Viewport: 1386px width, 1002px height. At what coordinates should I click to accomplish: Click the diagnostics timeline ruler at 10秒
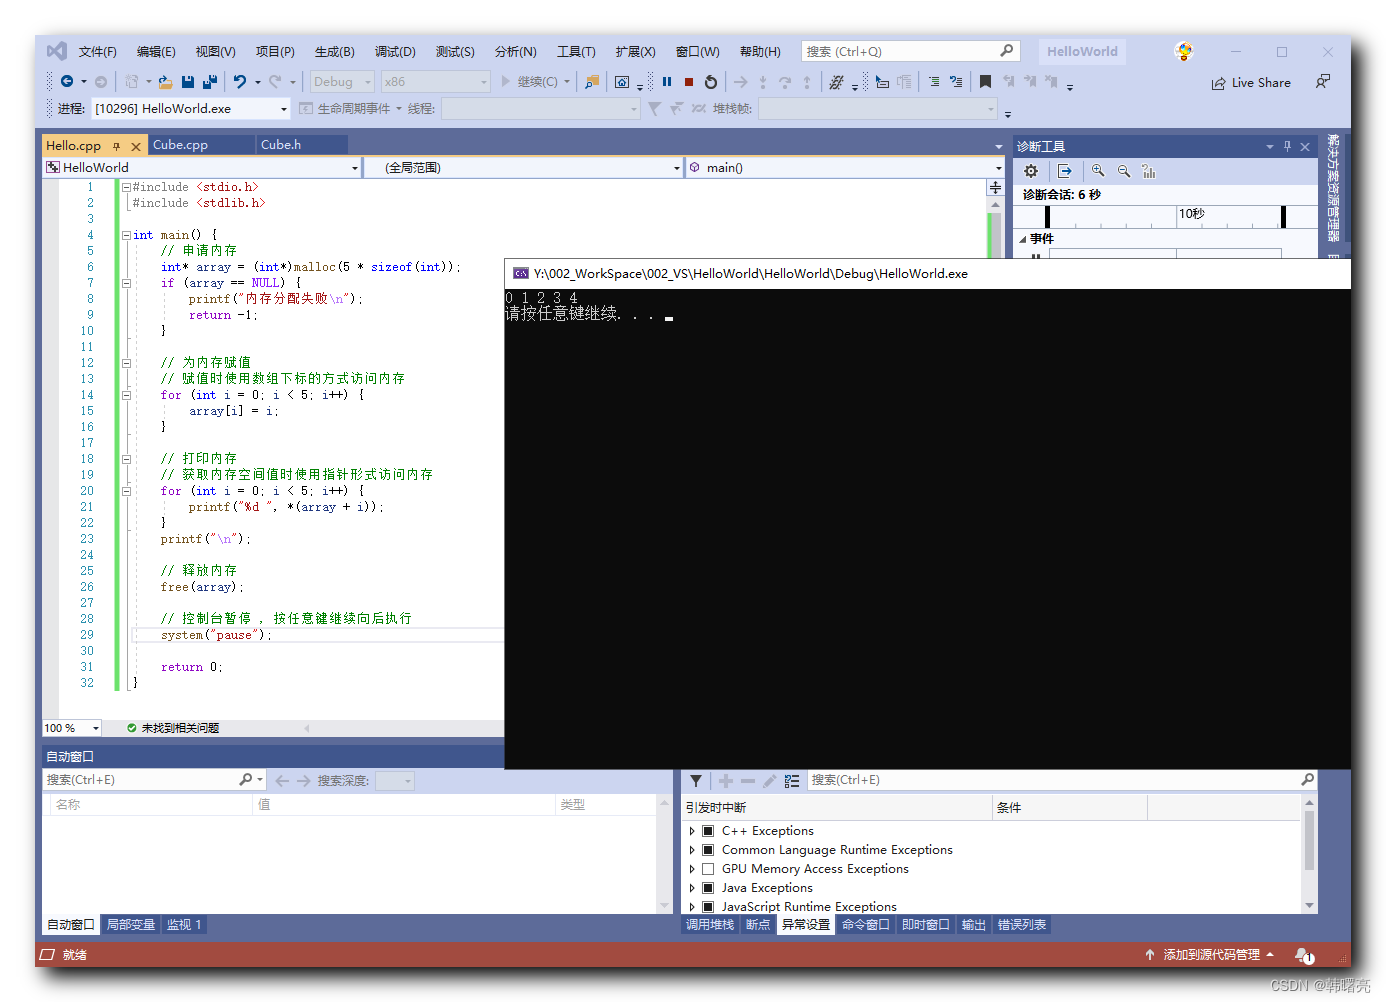pos(1191,214)
